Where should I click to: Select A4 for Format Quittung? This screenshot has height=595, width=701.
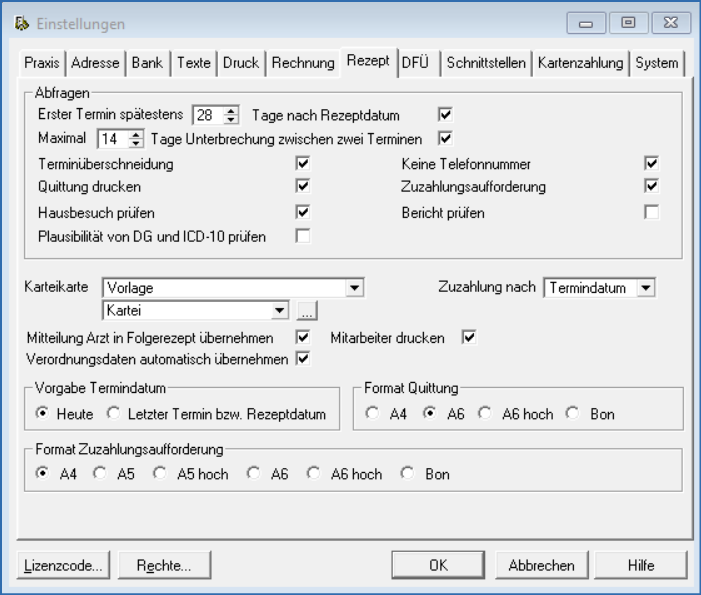[372, 414]
